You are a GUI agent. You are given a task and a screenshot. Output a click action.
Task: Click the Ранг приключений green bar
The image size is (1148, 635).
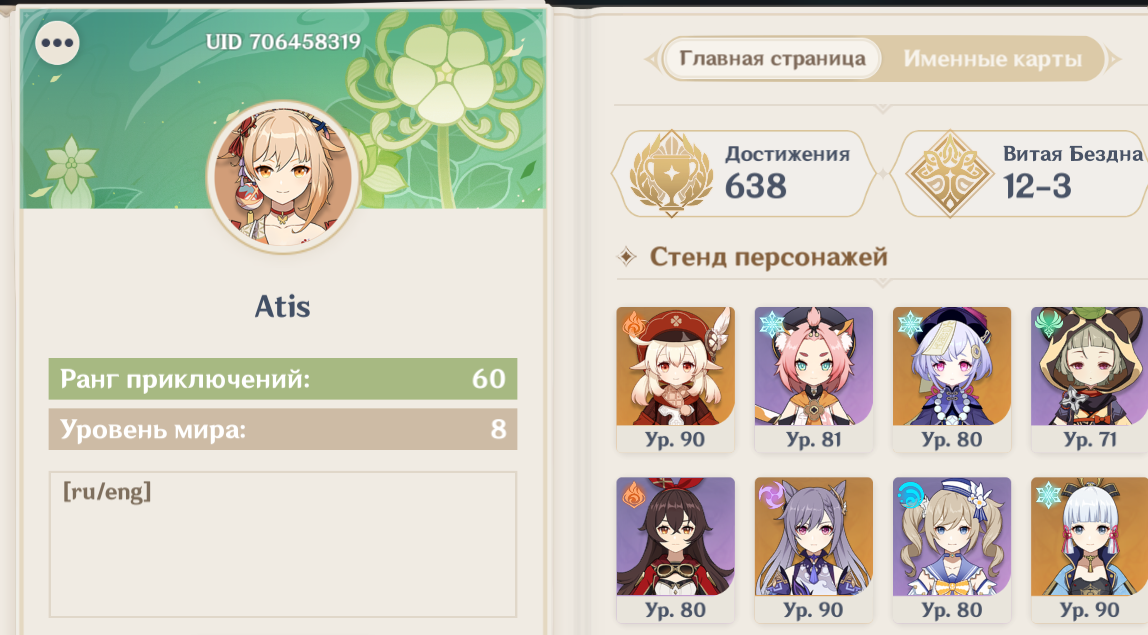click(x=283, y=379)
